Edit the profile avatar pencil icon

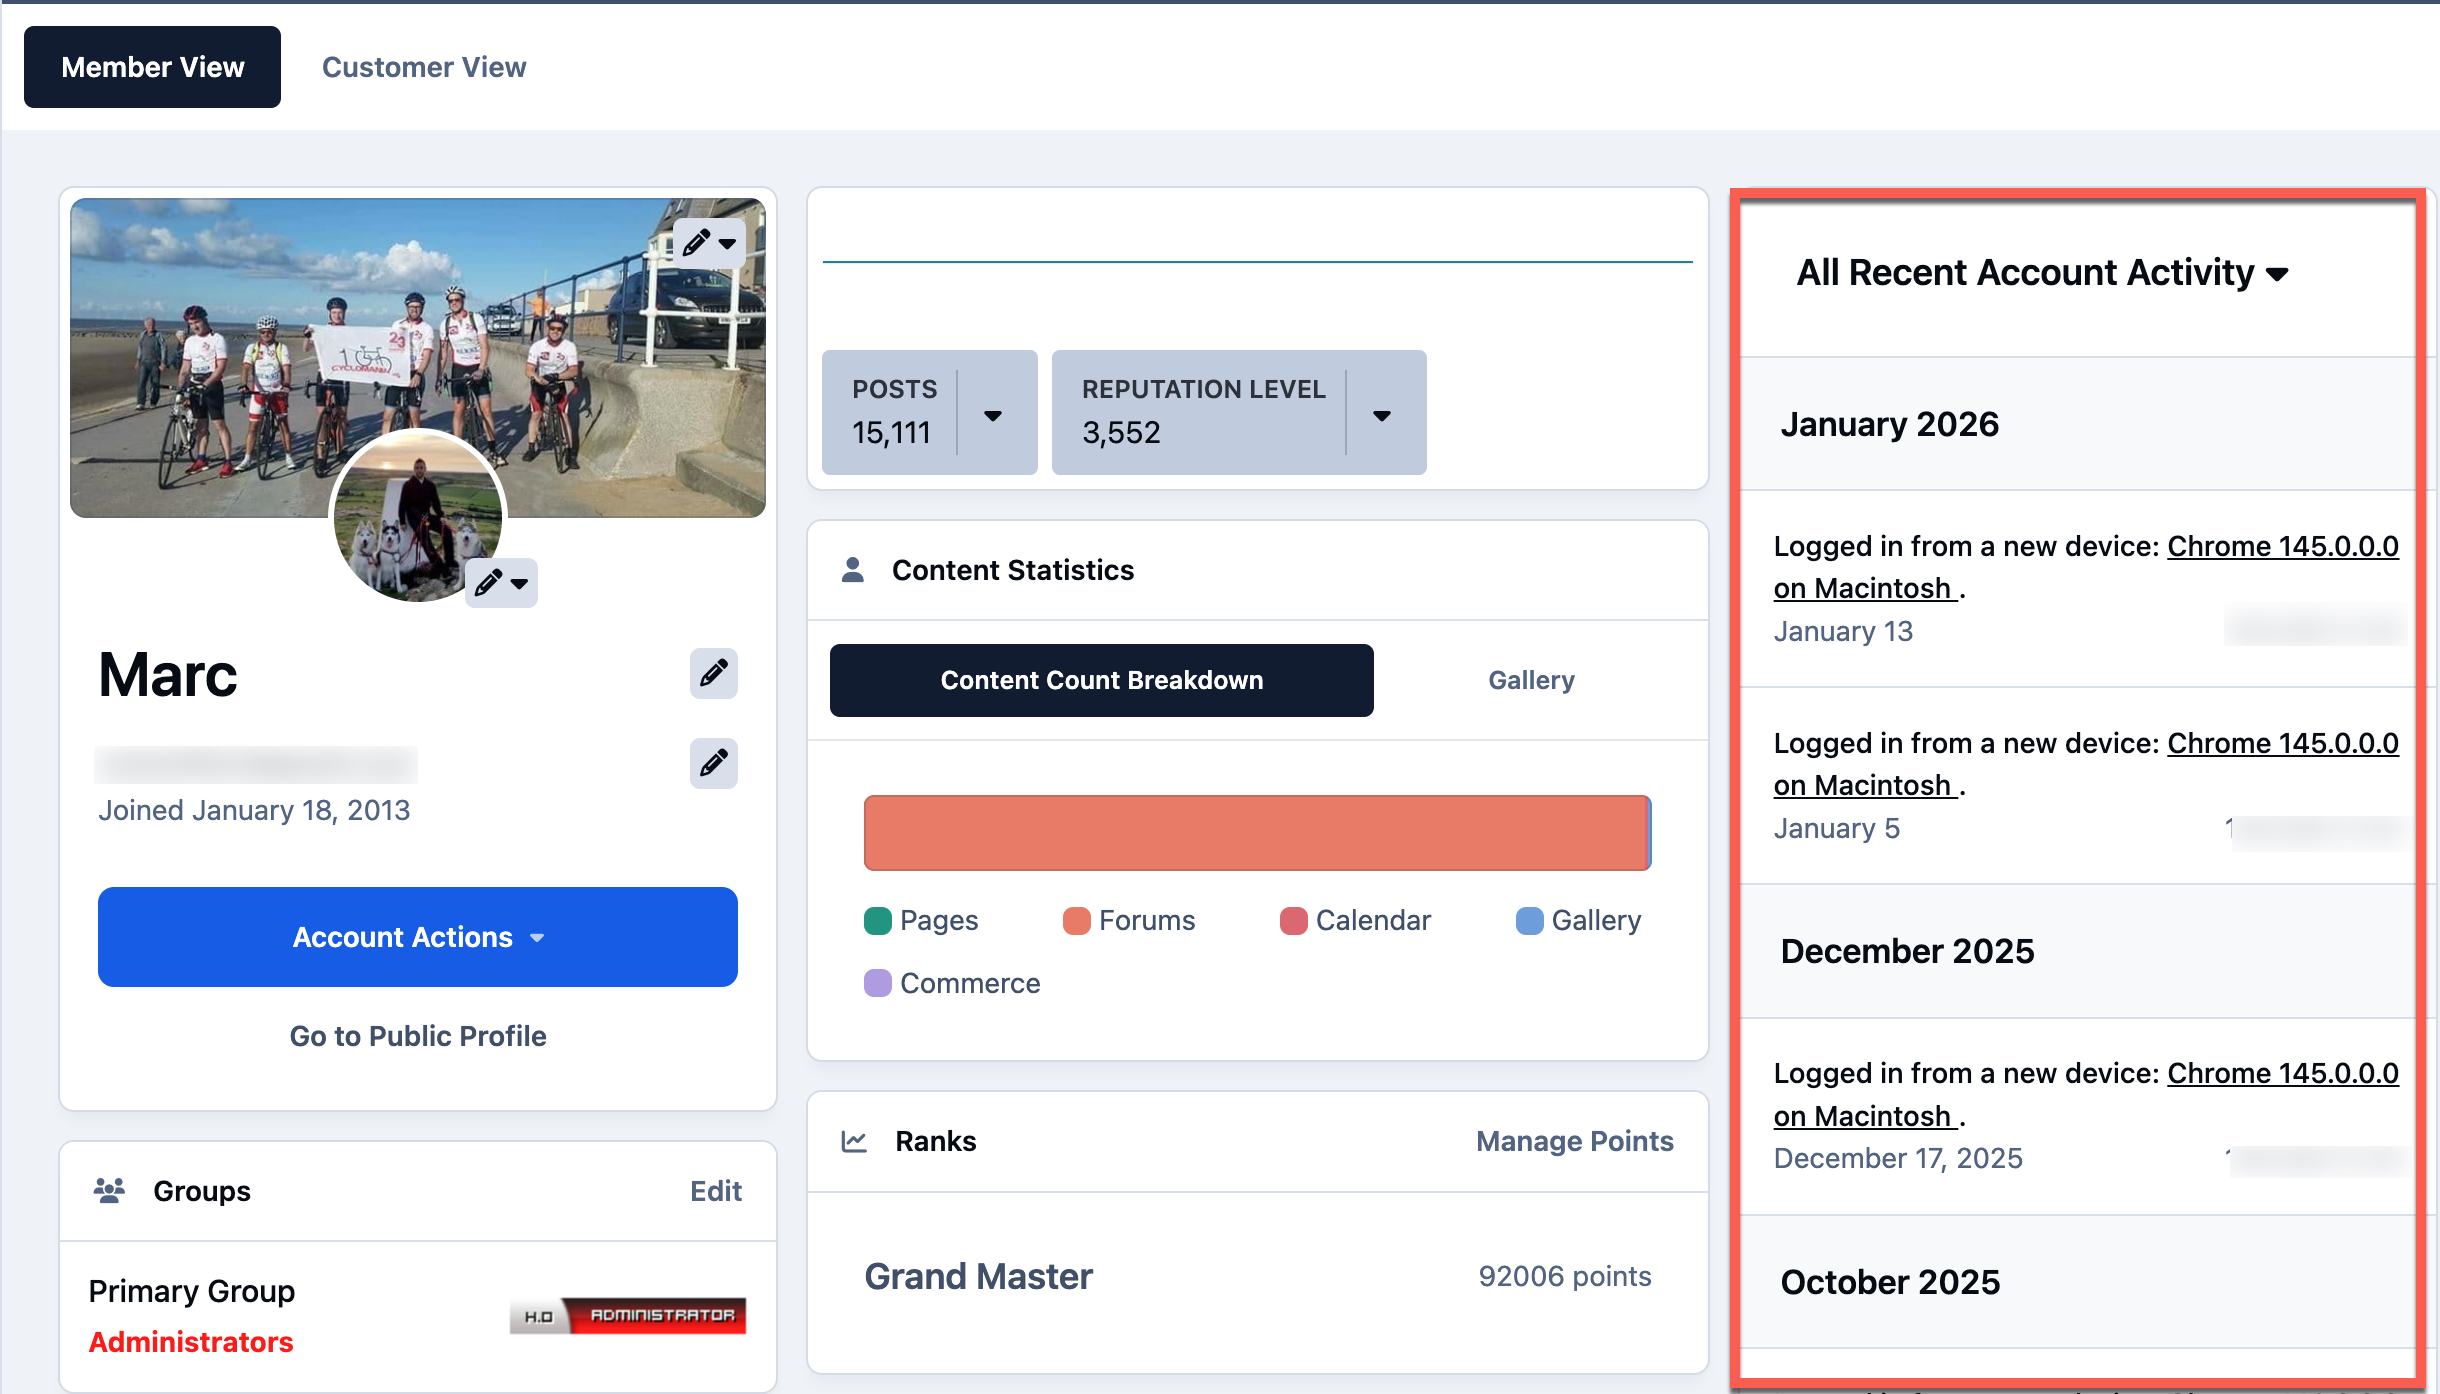tap(501, 583)
